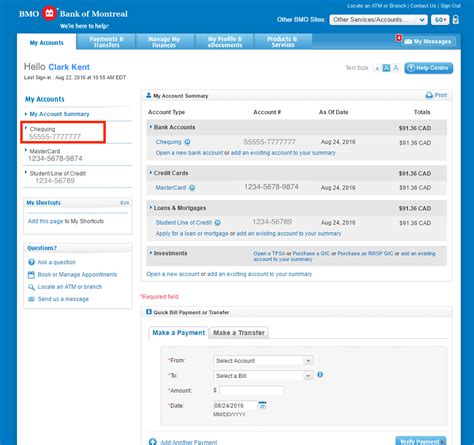Click the Sign Out link

pos(450,6)
